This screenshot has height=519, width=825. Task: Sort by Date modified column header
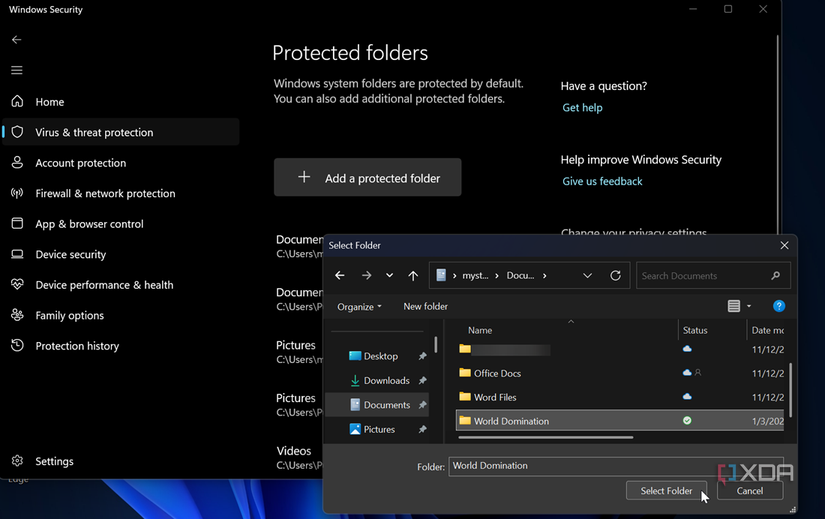click(x=766, y=330)
